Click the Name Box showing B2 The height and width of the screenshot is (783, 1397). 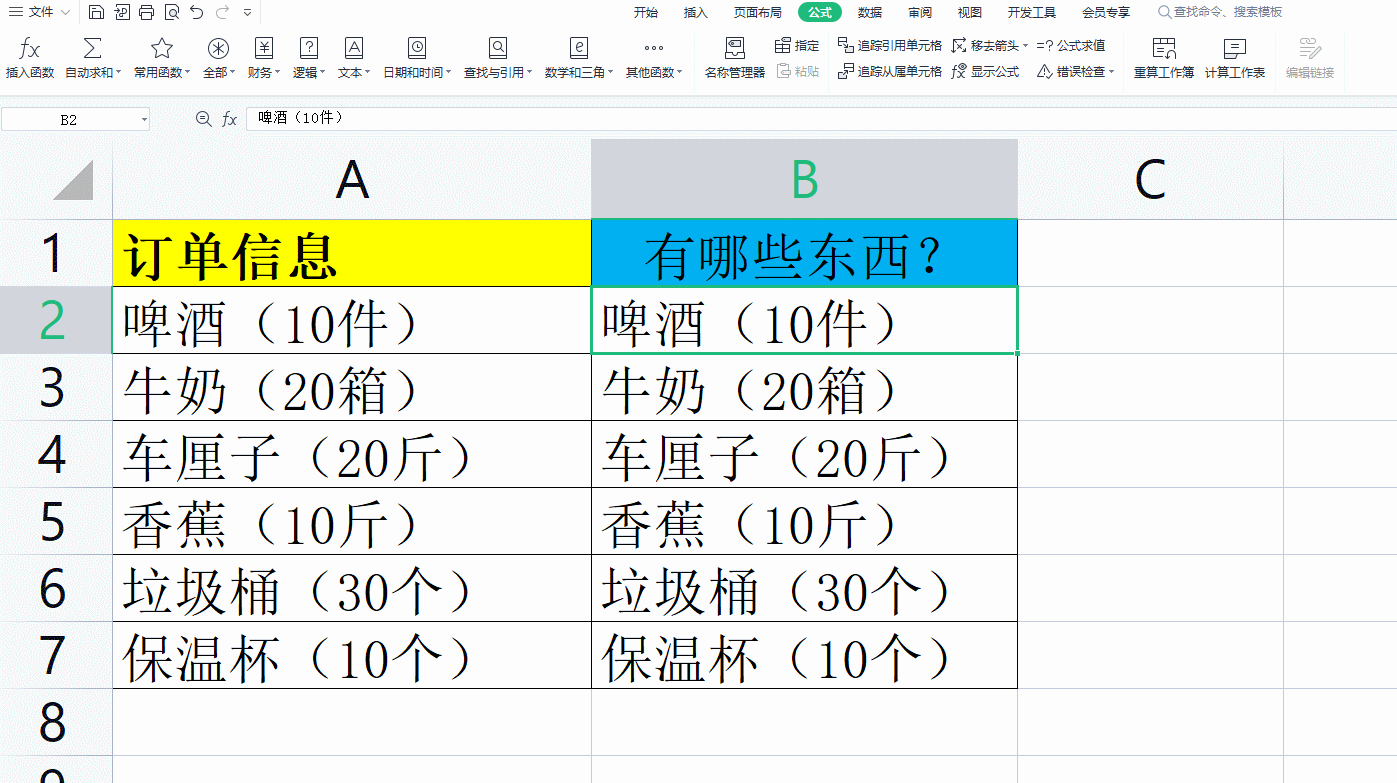[x=68, y=119]
